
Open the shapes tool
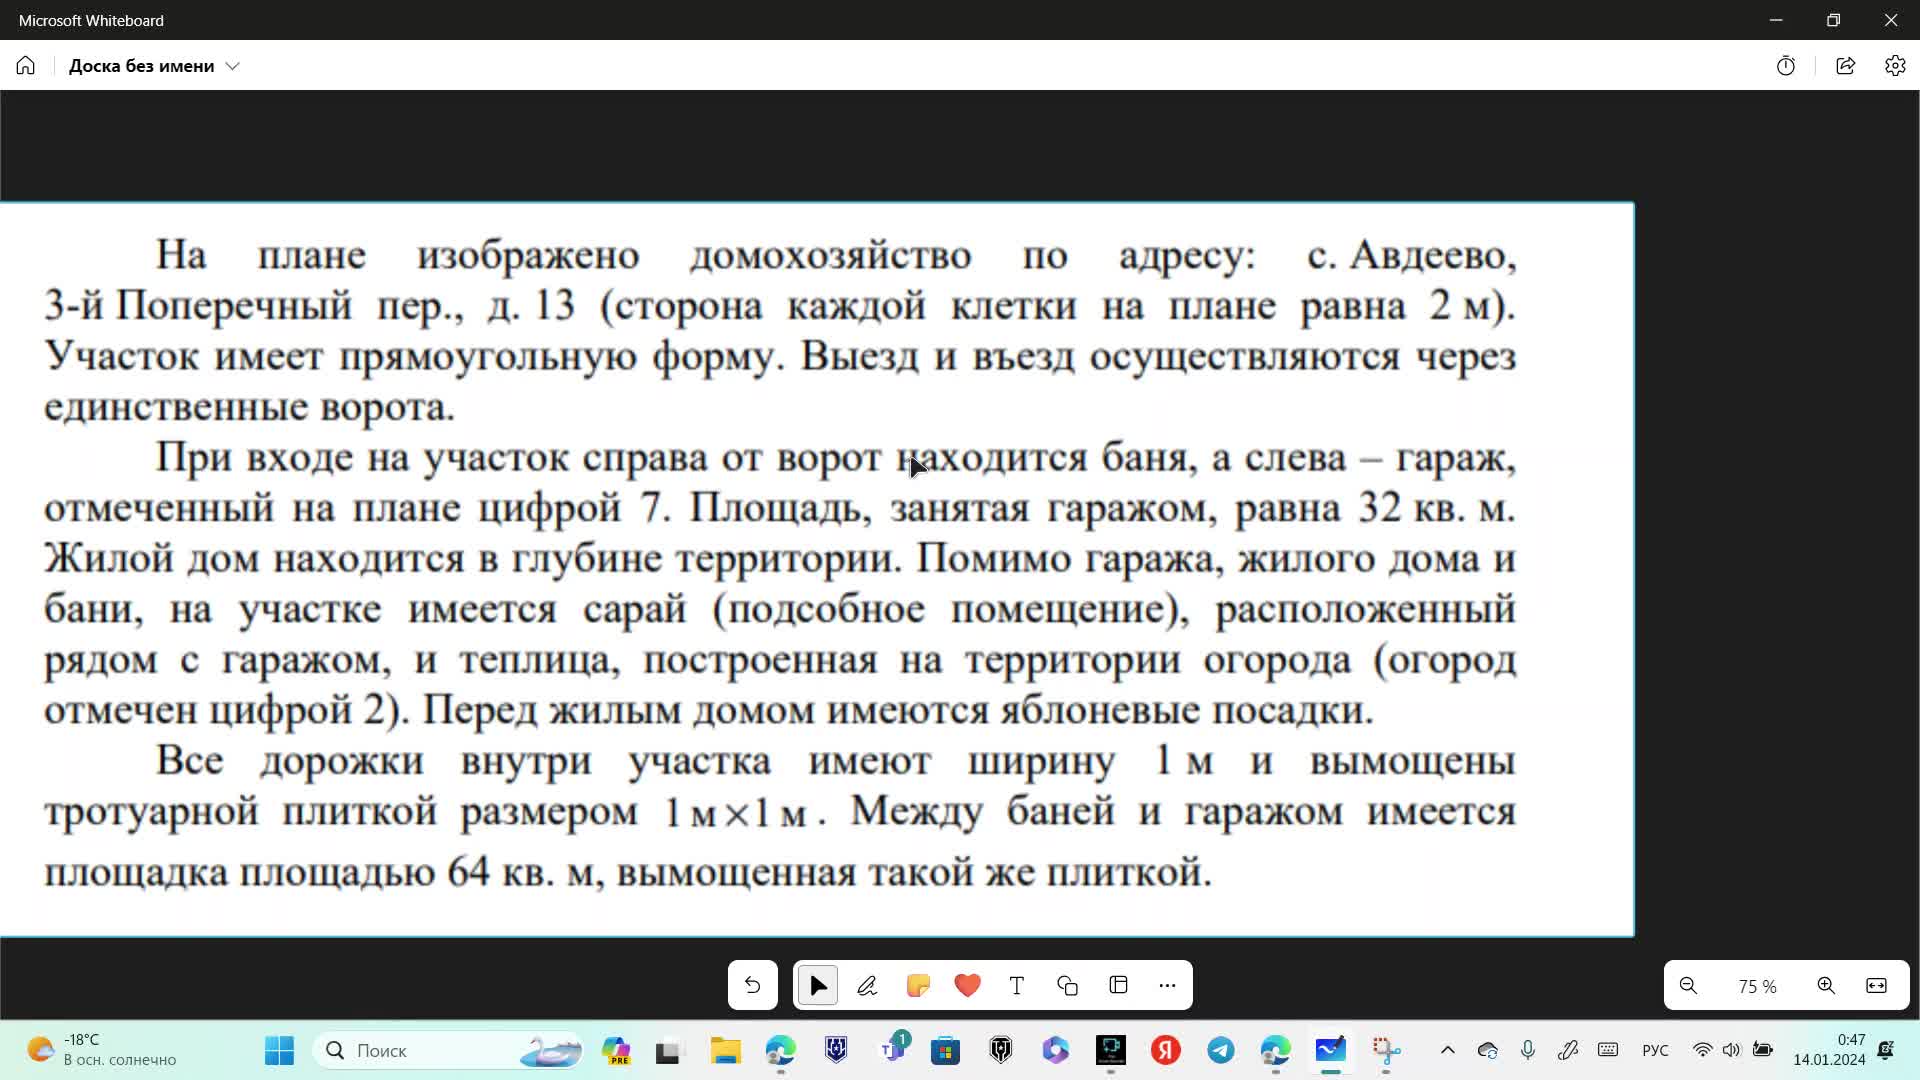(1066, 985)
